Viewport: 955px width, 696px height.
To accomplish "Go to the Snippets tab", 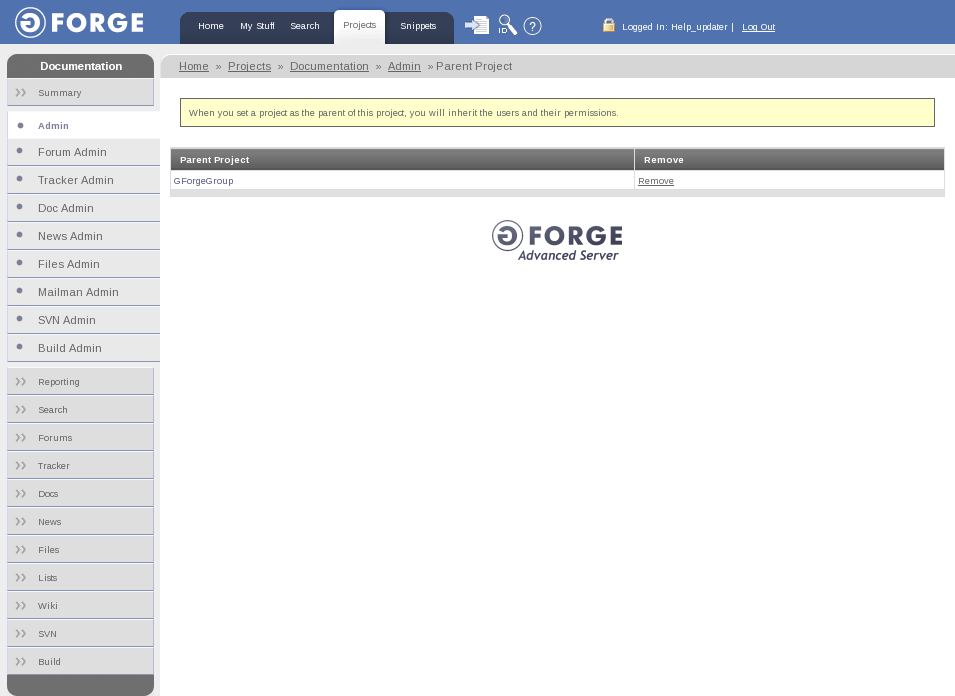I will tap(418, 26).
